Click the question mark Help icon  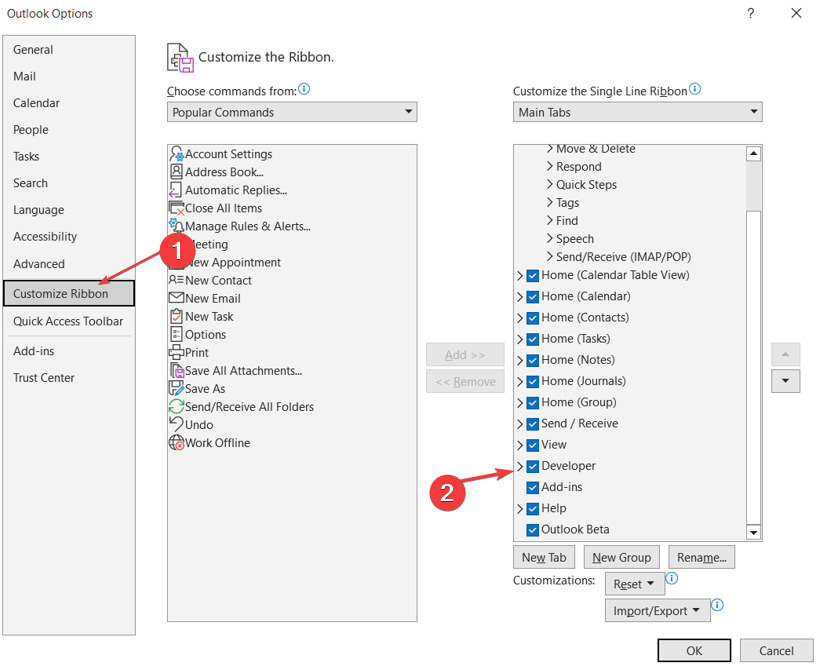tap(750, 14)
